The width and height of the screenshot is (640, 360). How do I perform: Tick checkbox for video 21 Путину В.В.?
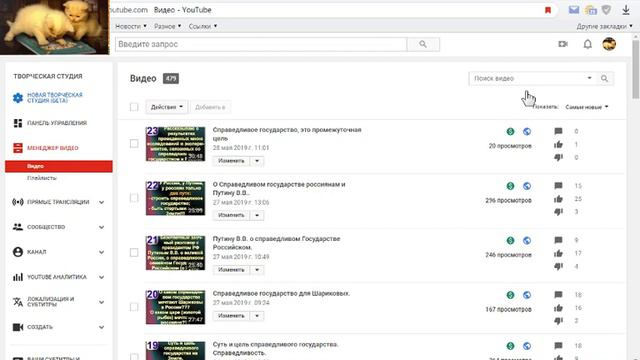point(134,252)
